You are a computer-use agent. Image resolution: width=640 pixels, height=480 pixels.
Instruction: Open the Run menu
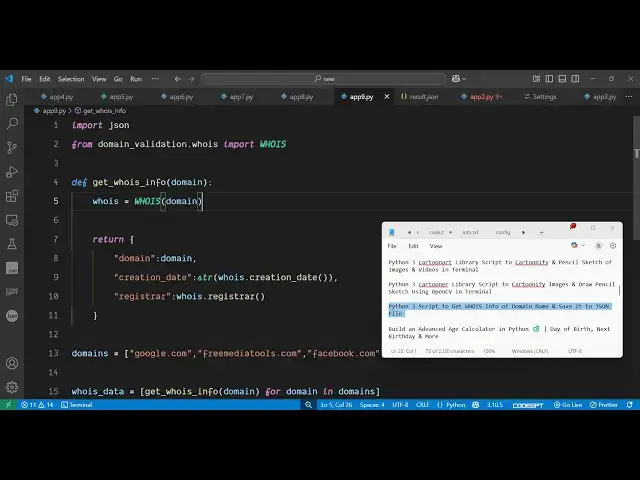(136, 79)
